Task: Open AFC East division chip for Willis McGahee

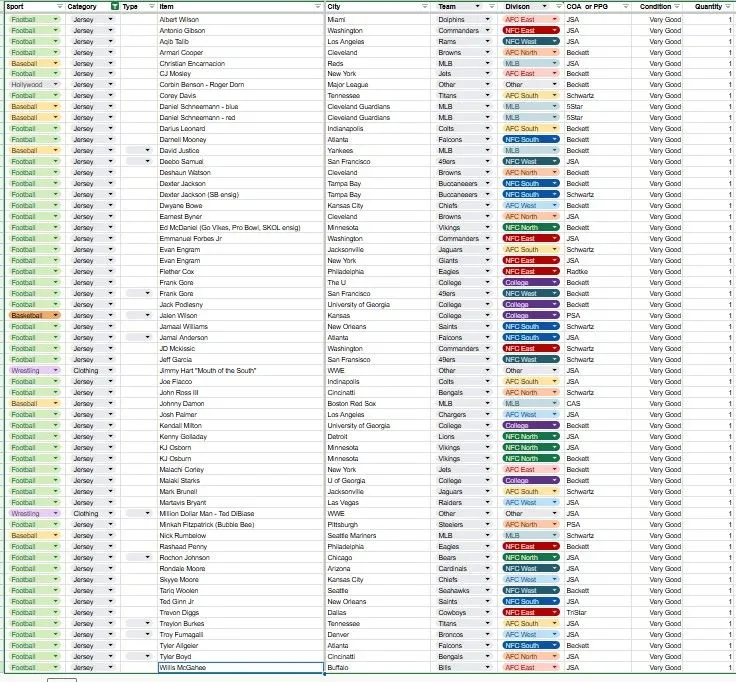Action: tap(531, 667)
